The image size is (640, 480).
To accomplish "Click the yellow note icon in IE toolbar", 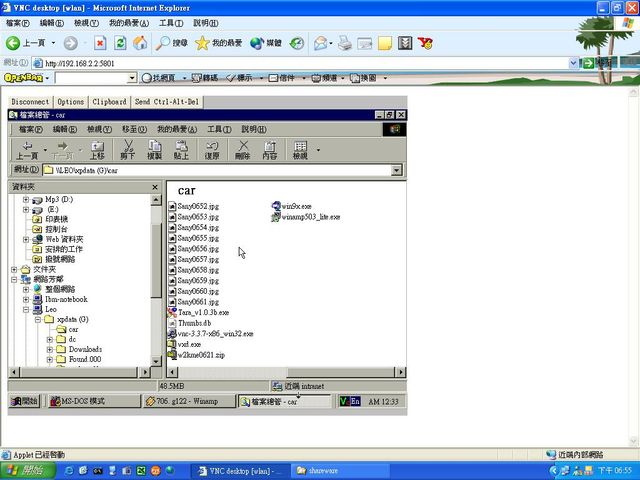I will pos(384,43).
